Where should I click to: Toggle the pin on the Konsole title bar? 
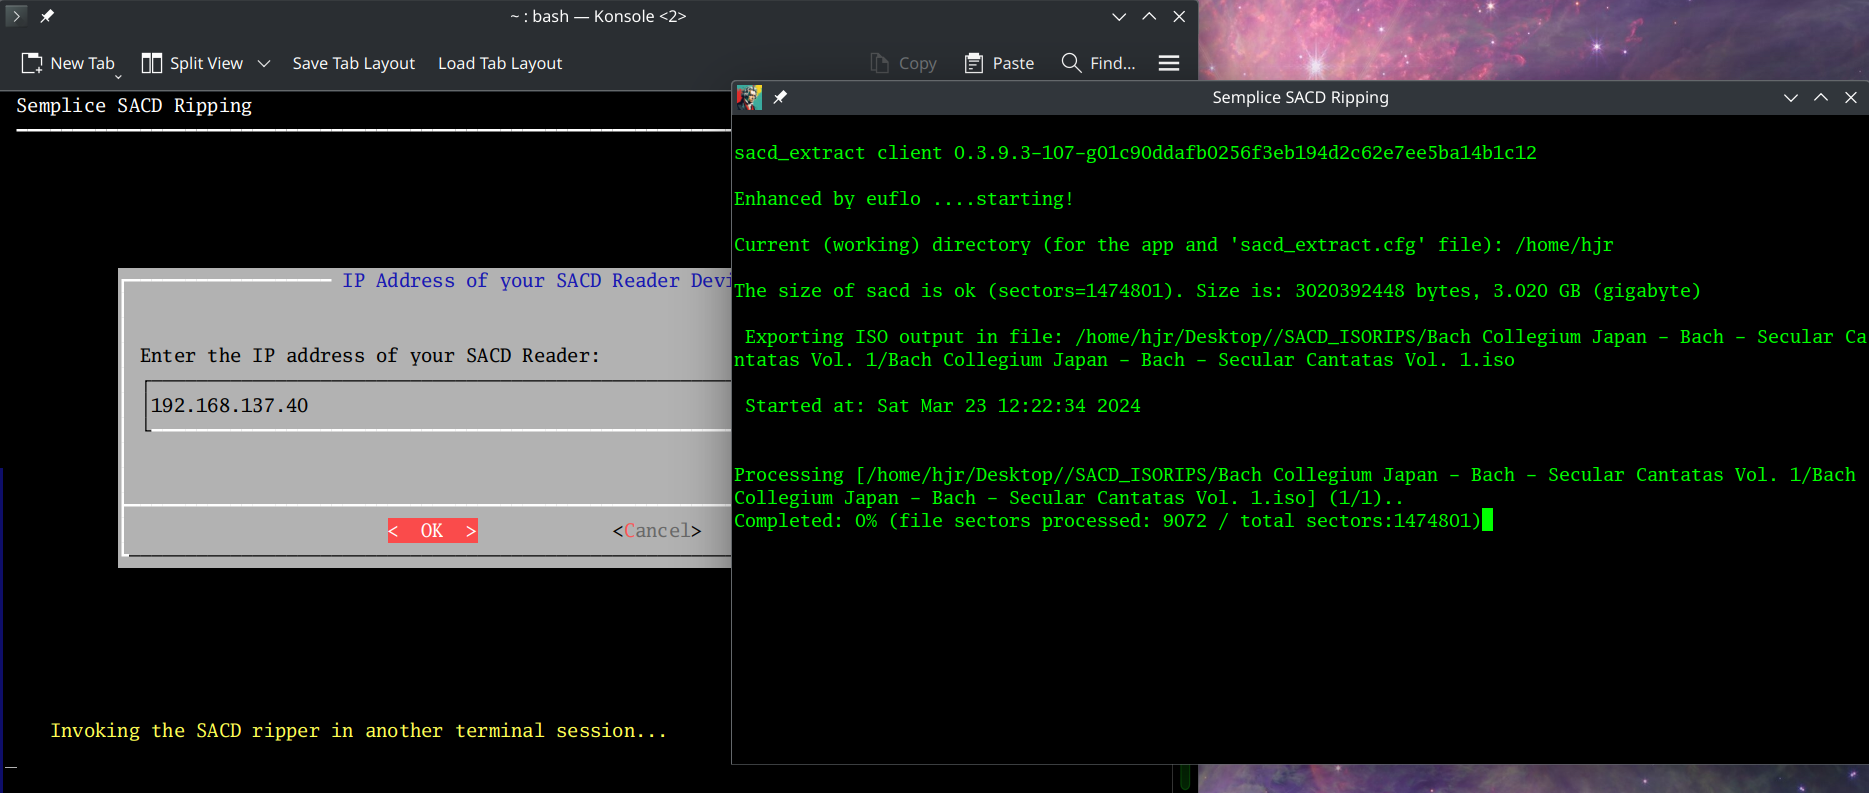click(47, 16)
